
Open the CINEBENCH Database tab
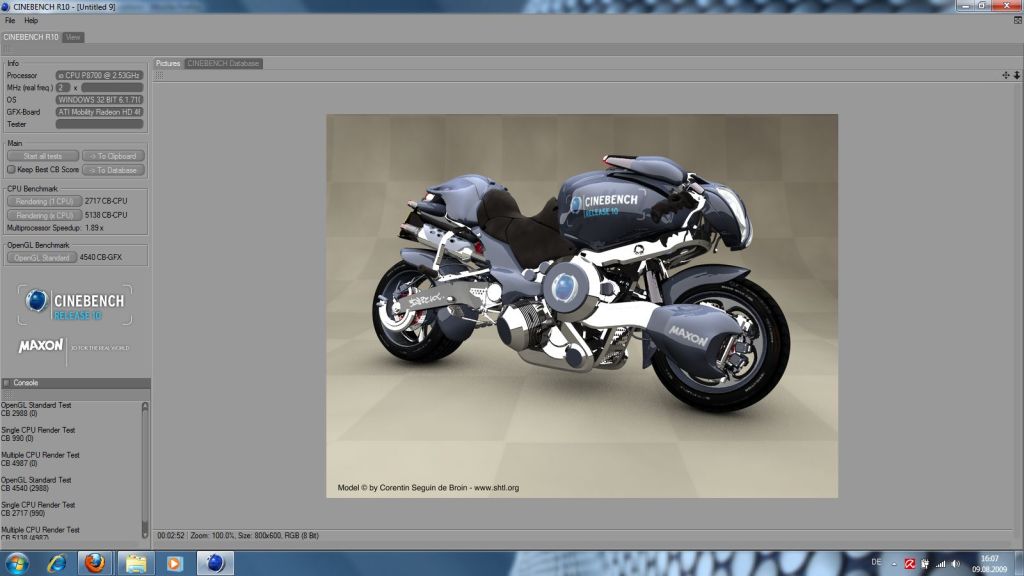pos(223,63)
